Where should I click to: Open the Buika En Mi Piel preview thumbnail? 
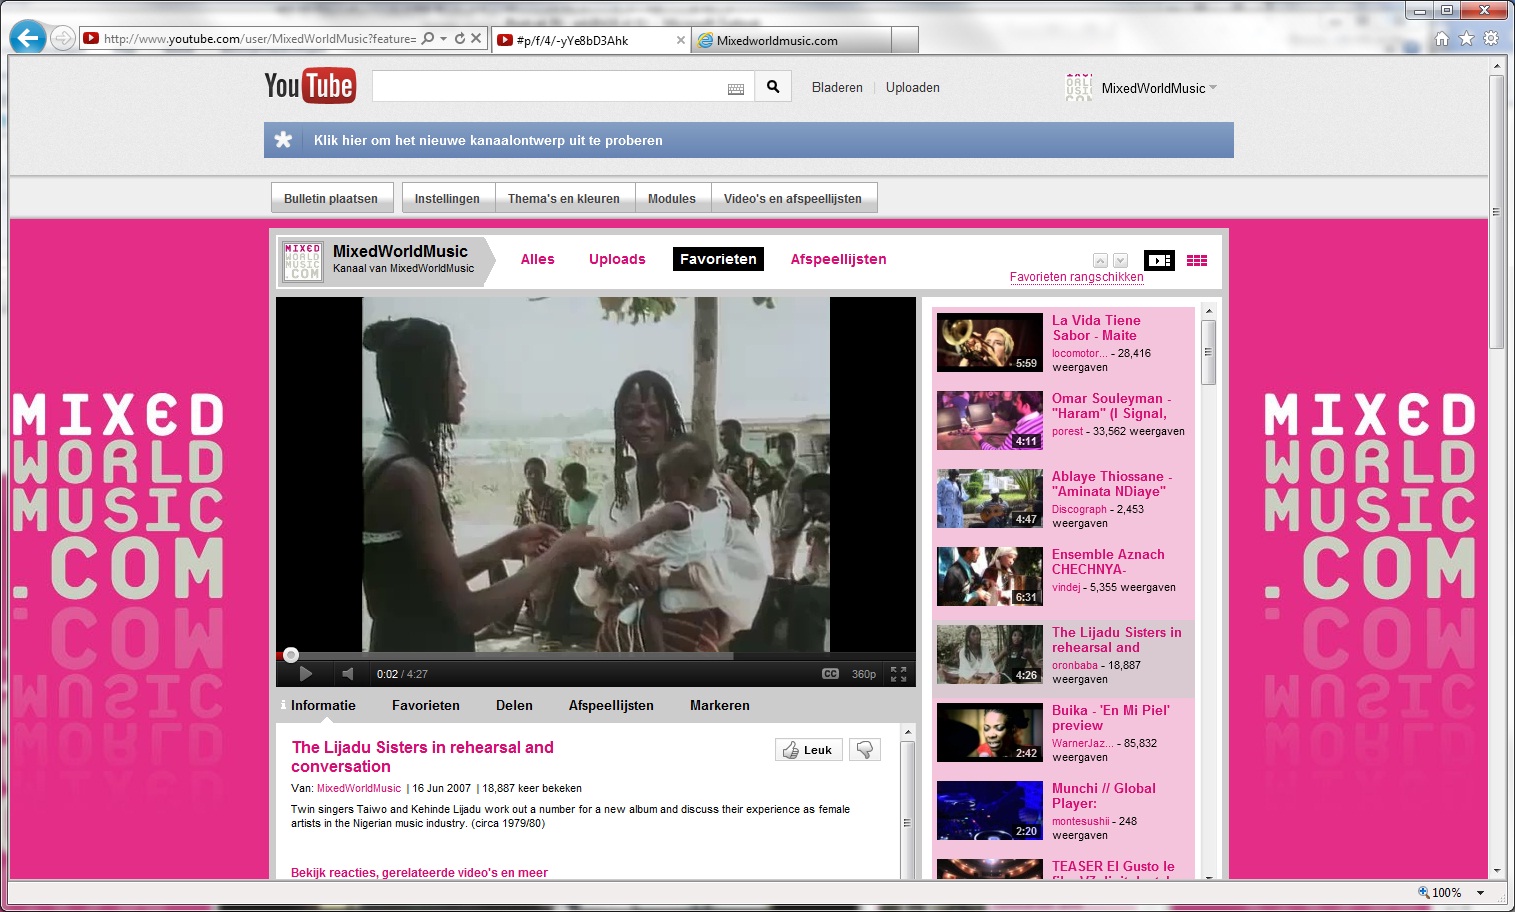tap(990, 733)
